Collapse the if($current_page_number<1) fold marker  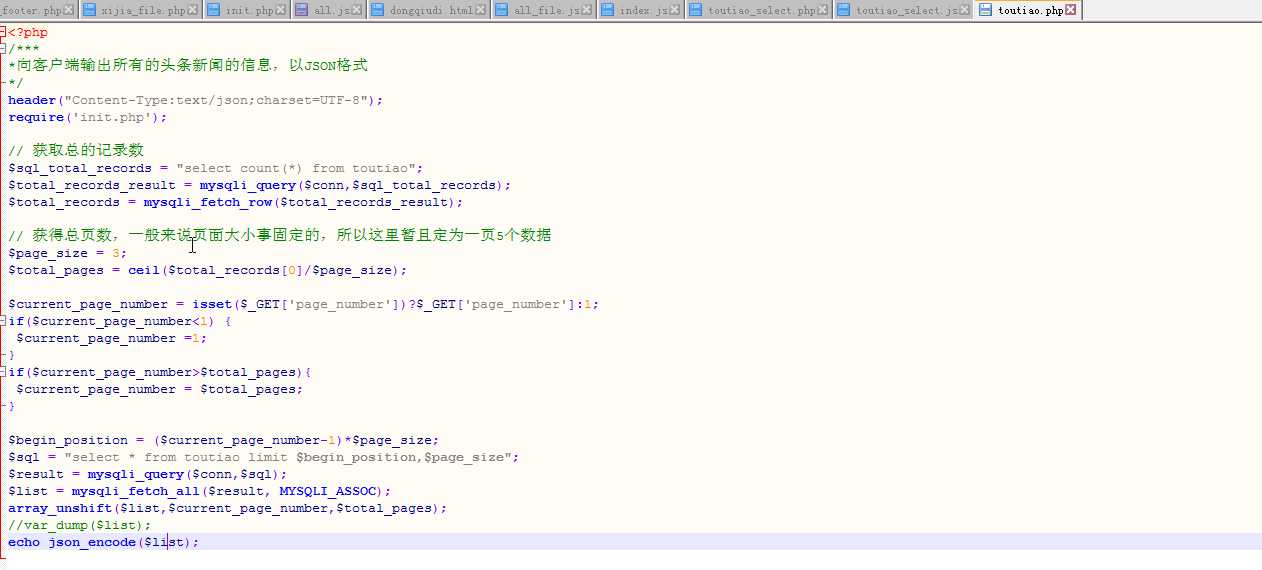(4, 321)
